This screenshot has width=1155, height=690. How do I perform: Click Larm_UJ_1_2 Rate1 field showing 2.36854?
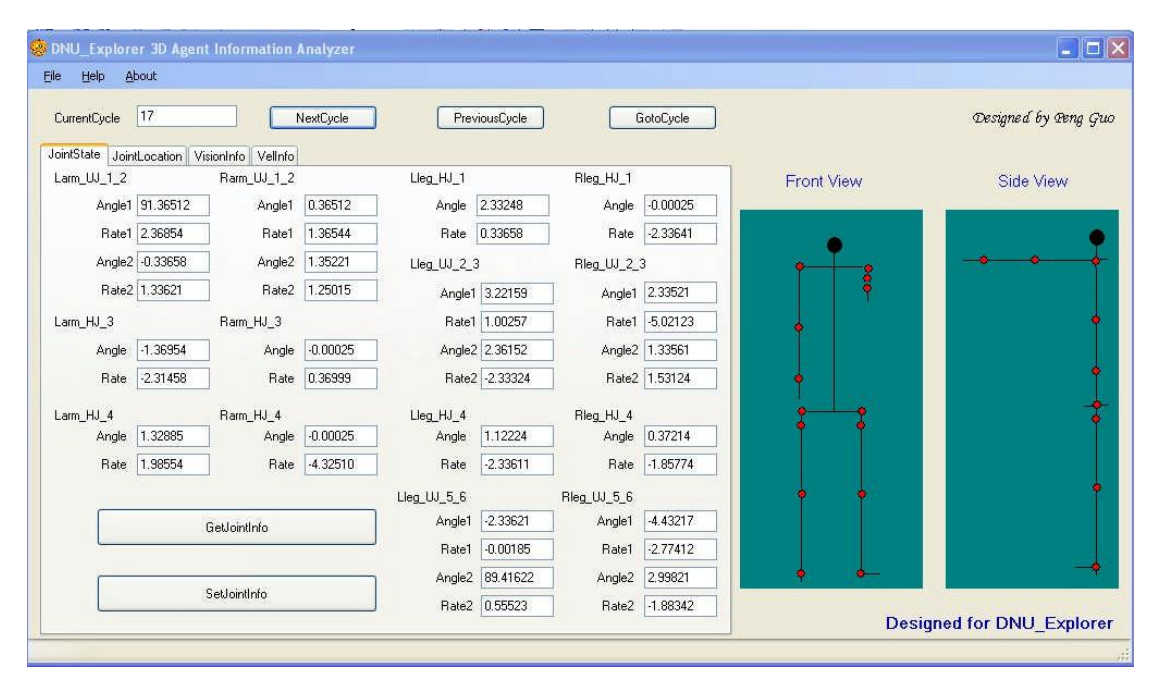pos(173,233)
